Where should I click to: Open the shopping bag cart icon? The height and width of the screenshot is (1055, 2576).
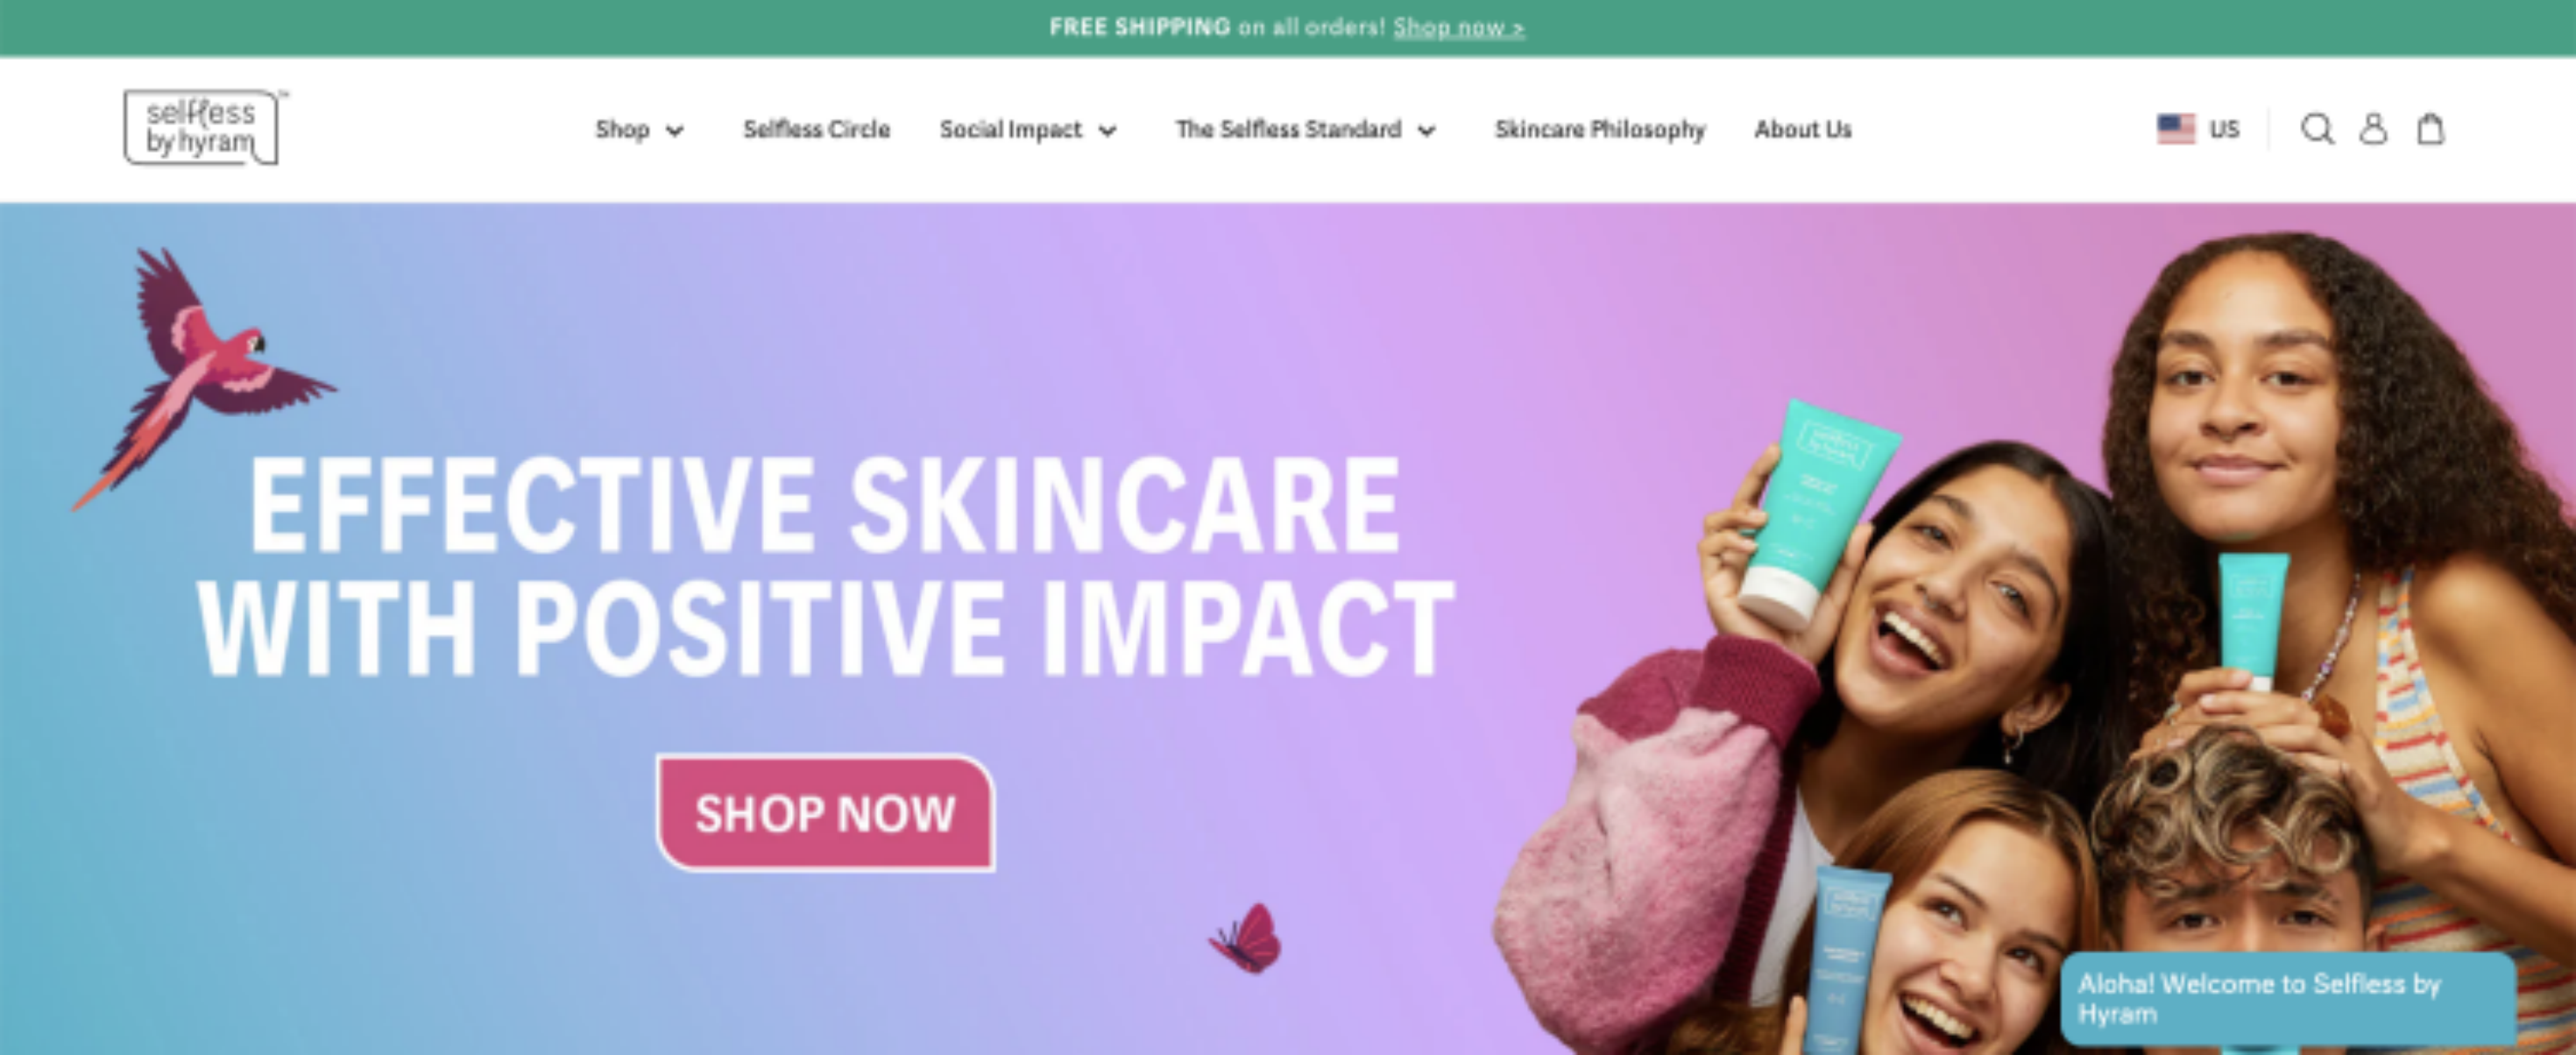coord(2430,129)
